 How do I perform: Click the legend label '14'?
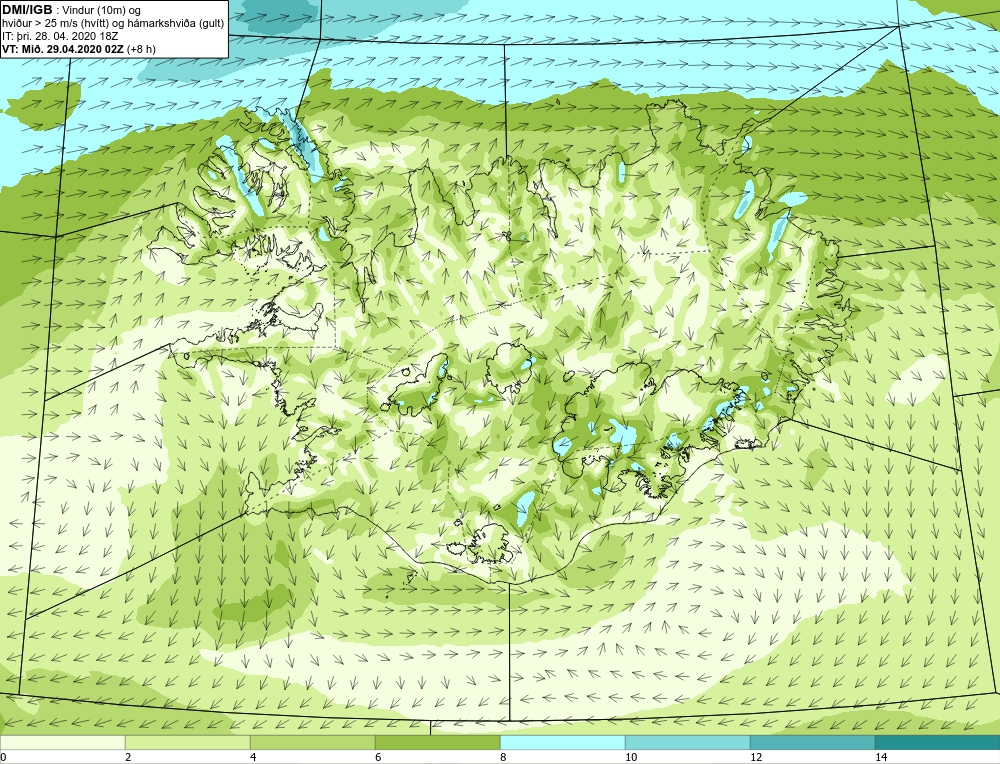881,757
